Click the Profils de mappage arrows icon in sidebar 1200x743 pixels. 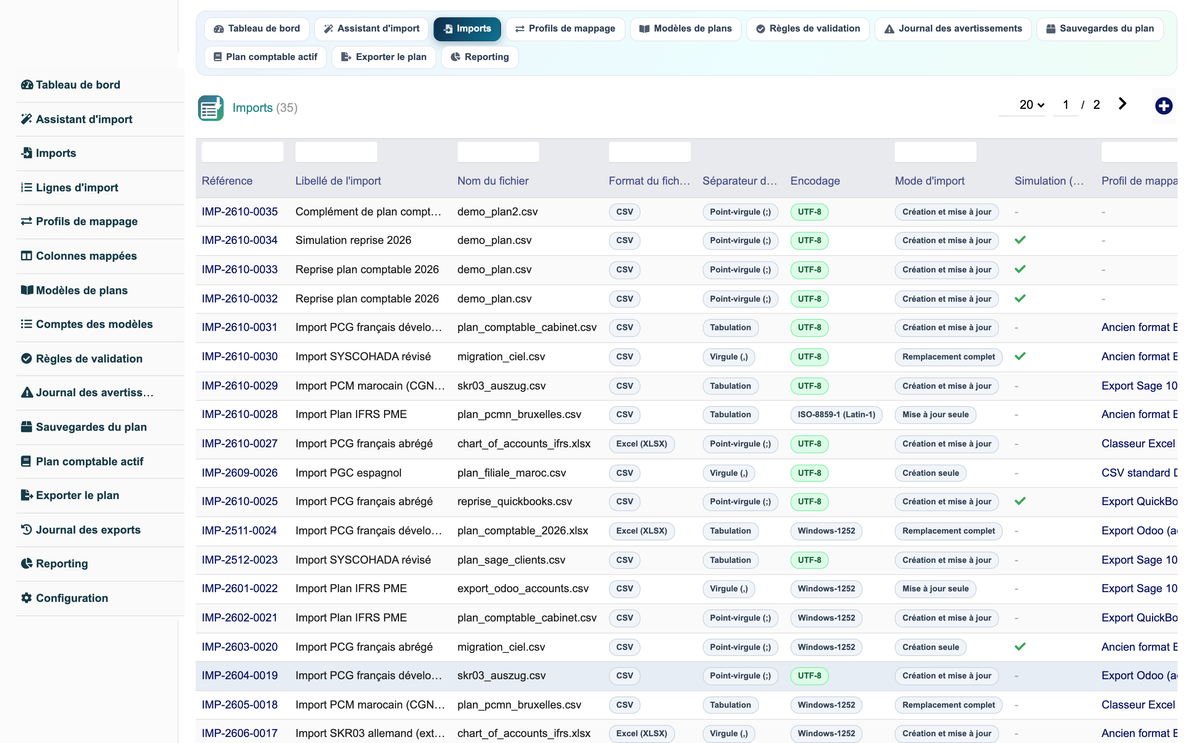click(27, 221)
